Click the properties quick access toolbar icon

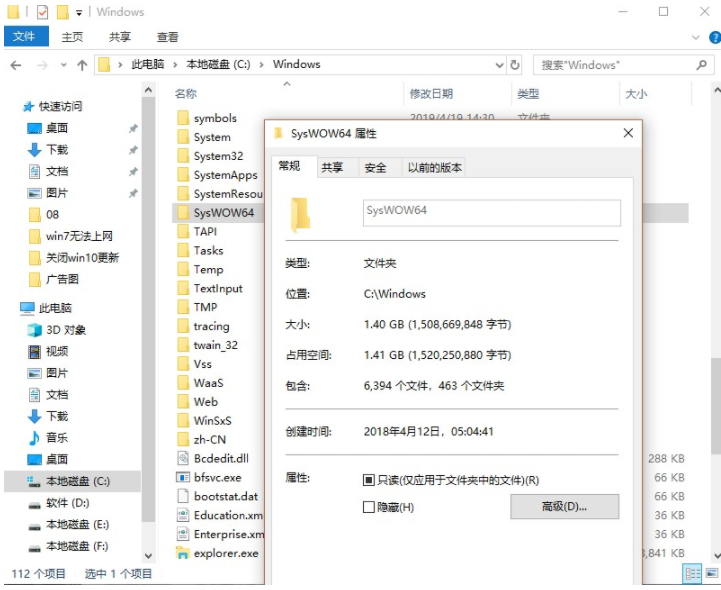[42, 12]
